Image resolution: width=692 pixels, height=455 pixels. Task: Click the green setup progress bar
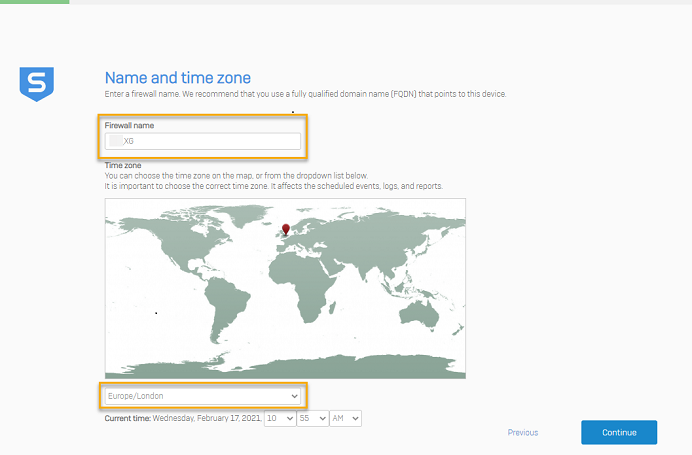point(34,2)
